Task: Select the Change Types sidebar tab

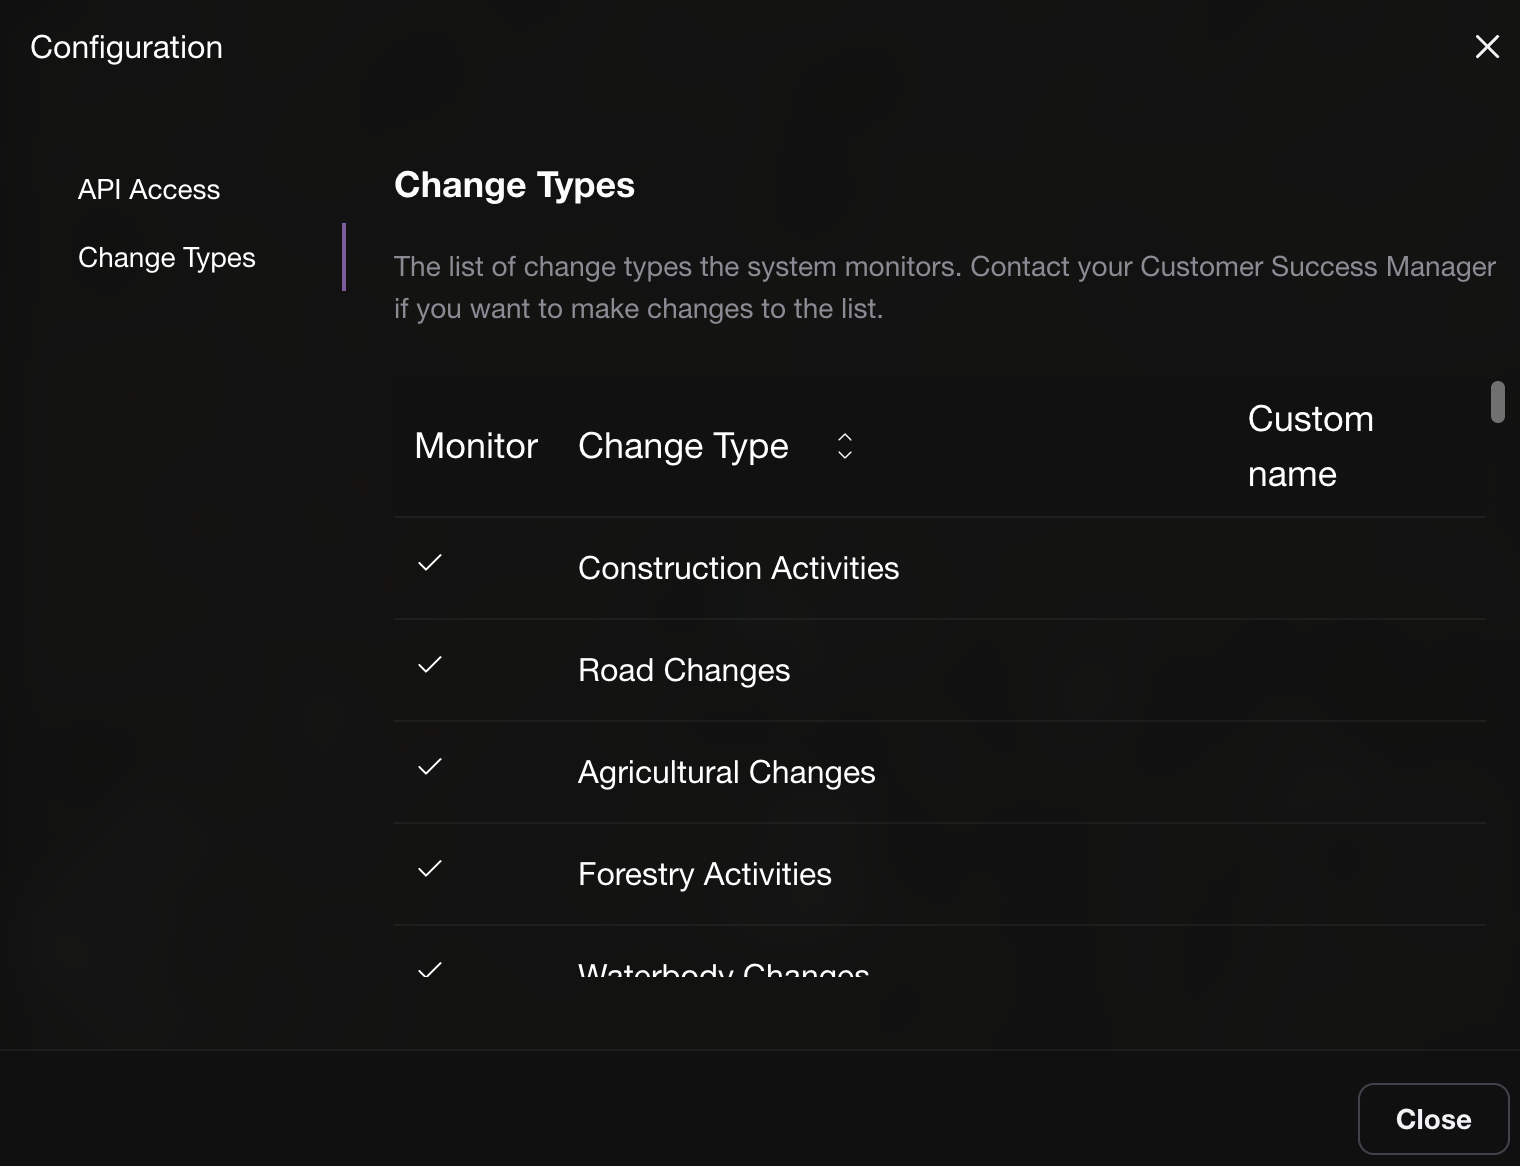Action: click(167, 258)
